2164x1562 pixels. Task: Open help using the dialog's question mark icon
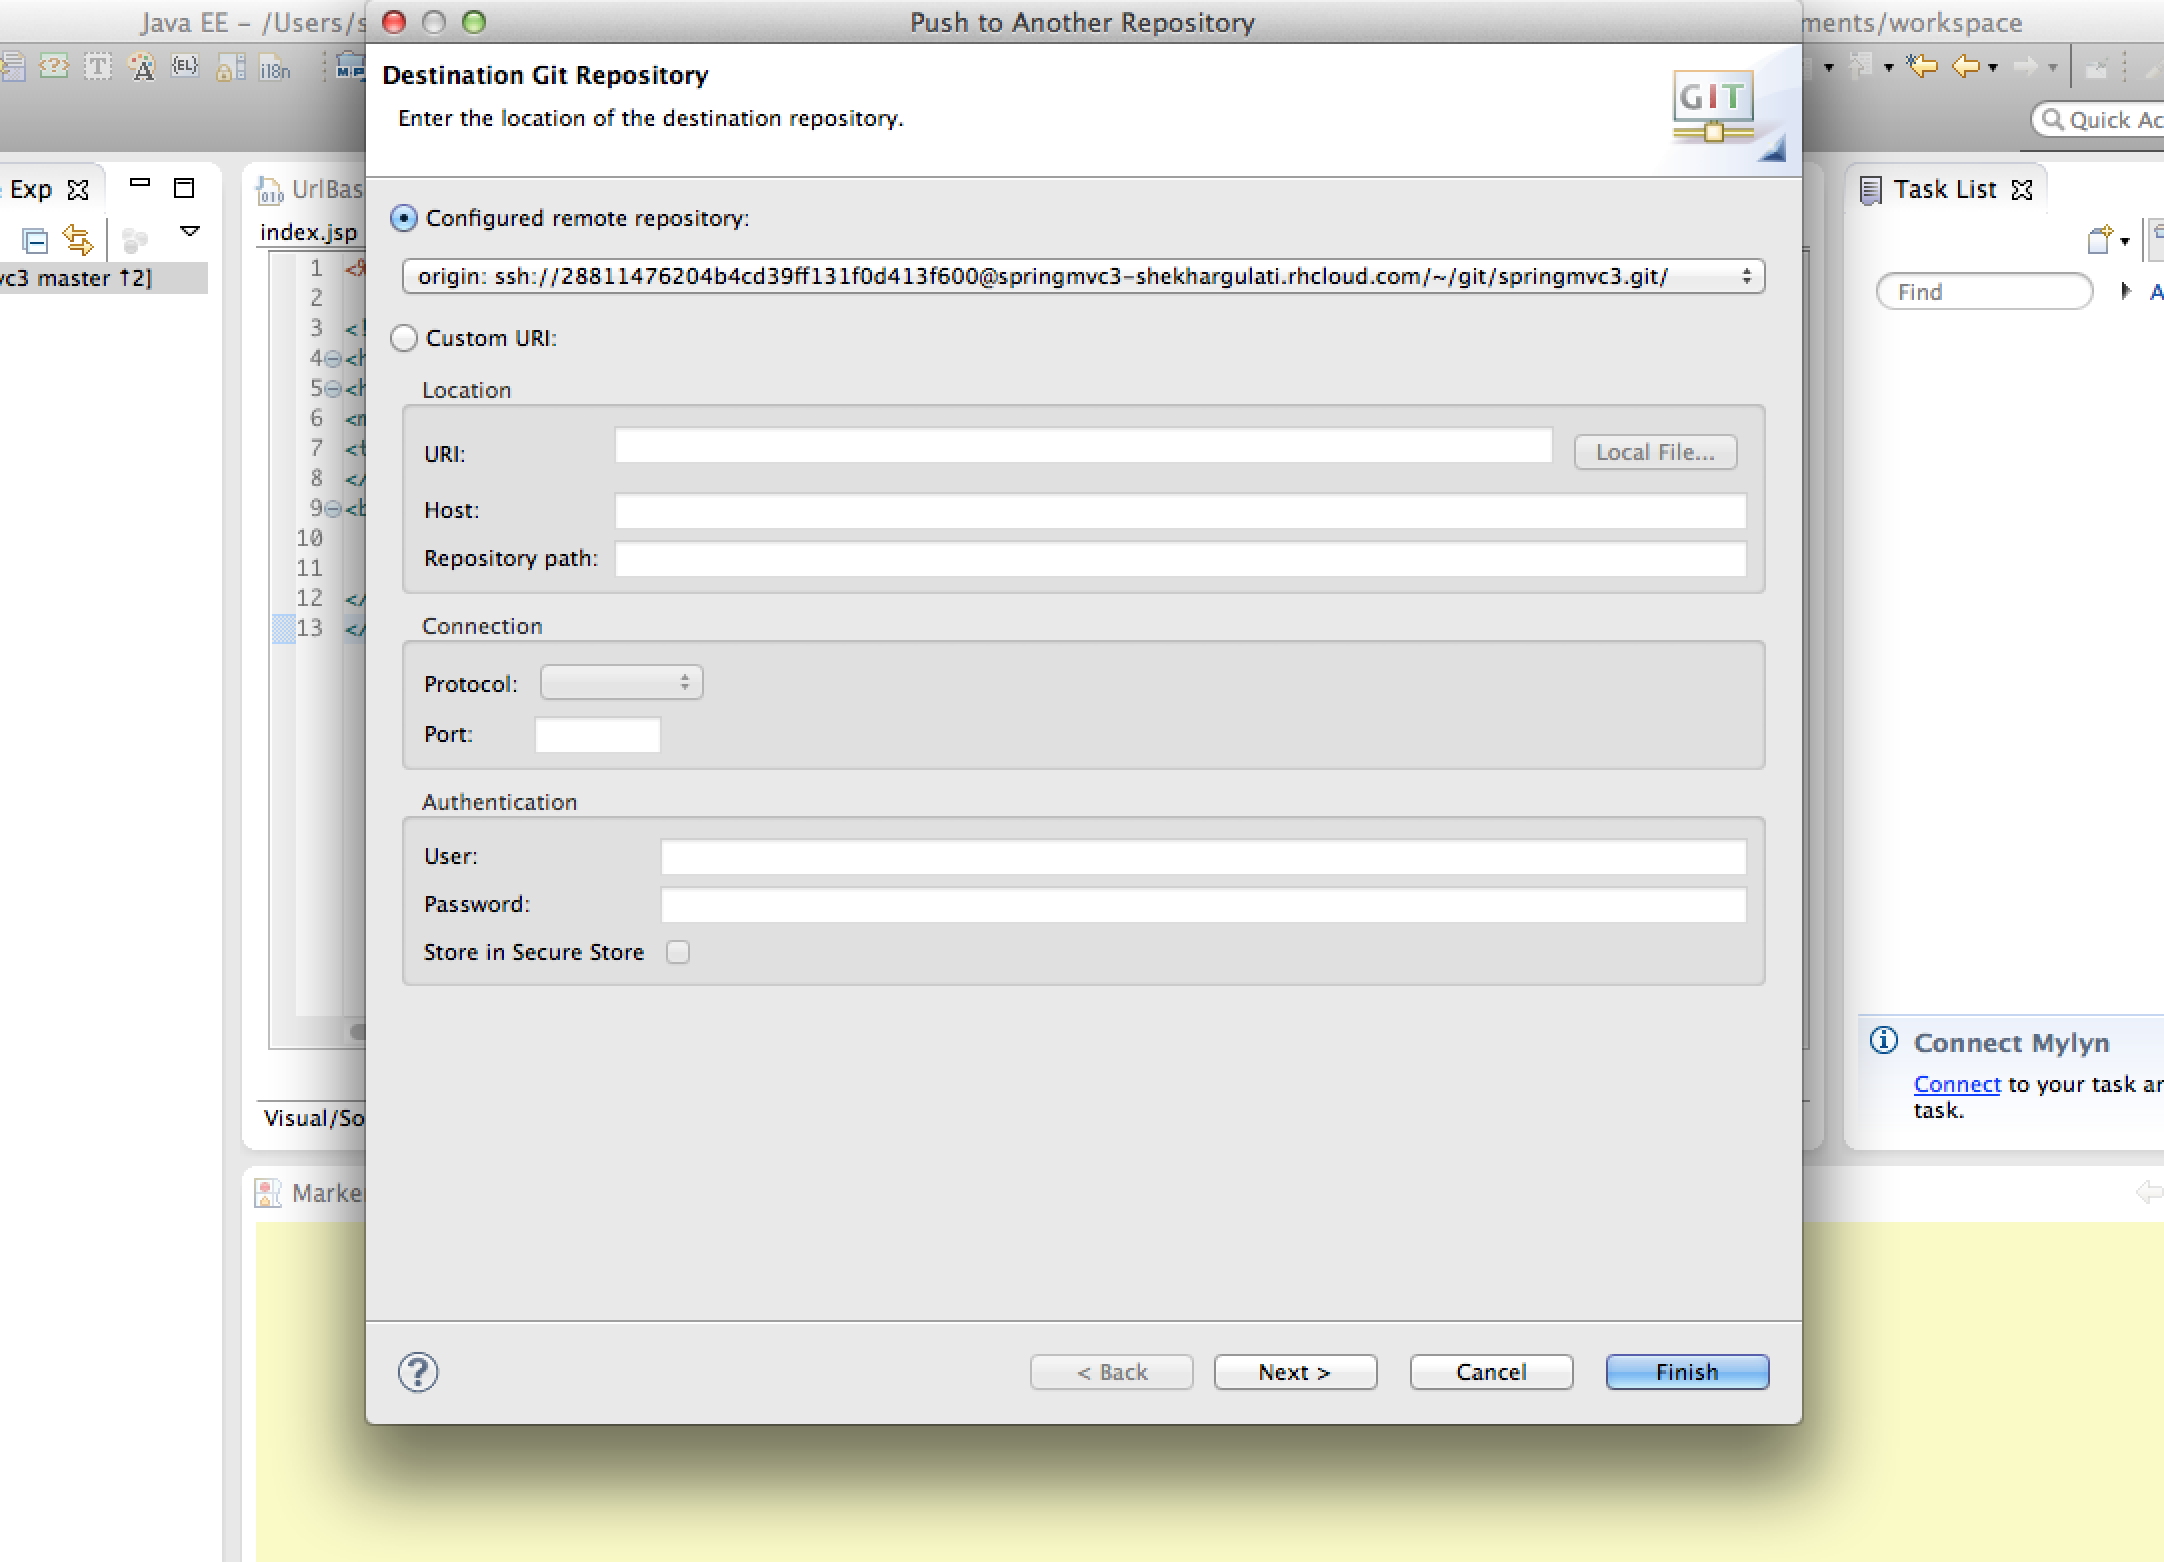(419, 1372)
